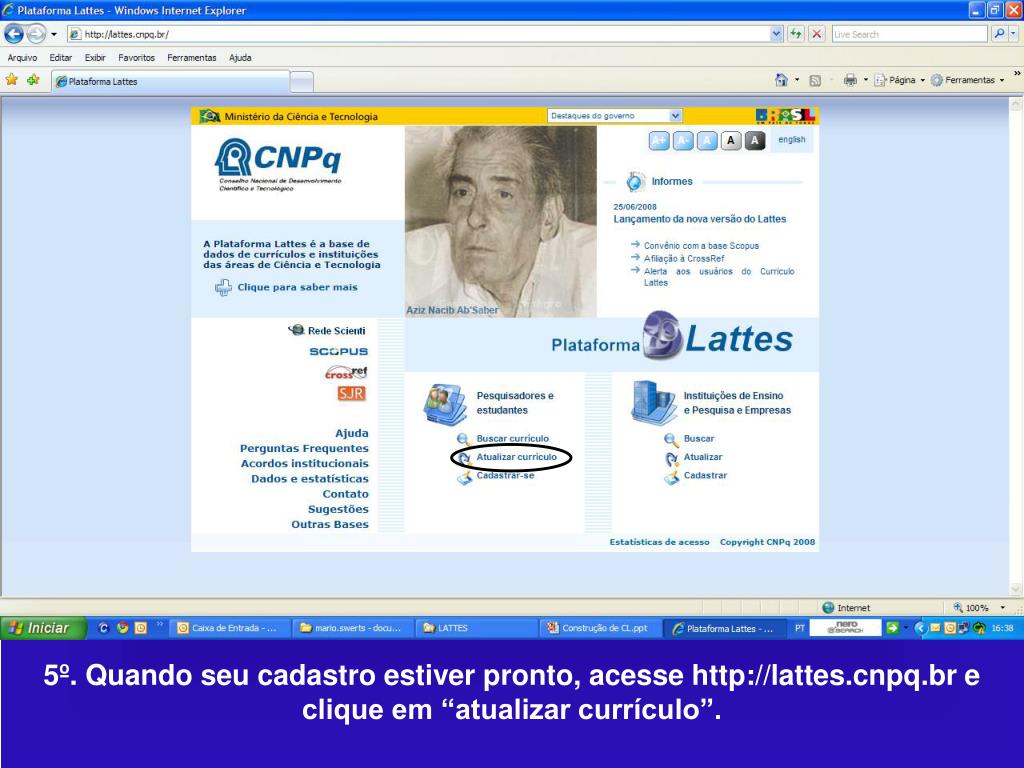1024x768 pixels.
Task: Click the Acordos institucionais link
Action: coord(304,464)
